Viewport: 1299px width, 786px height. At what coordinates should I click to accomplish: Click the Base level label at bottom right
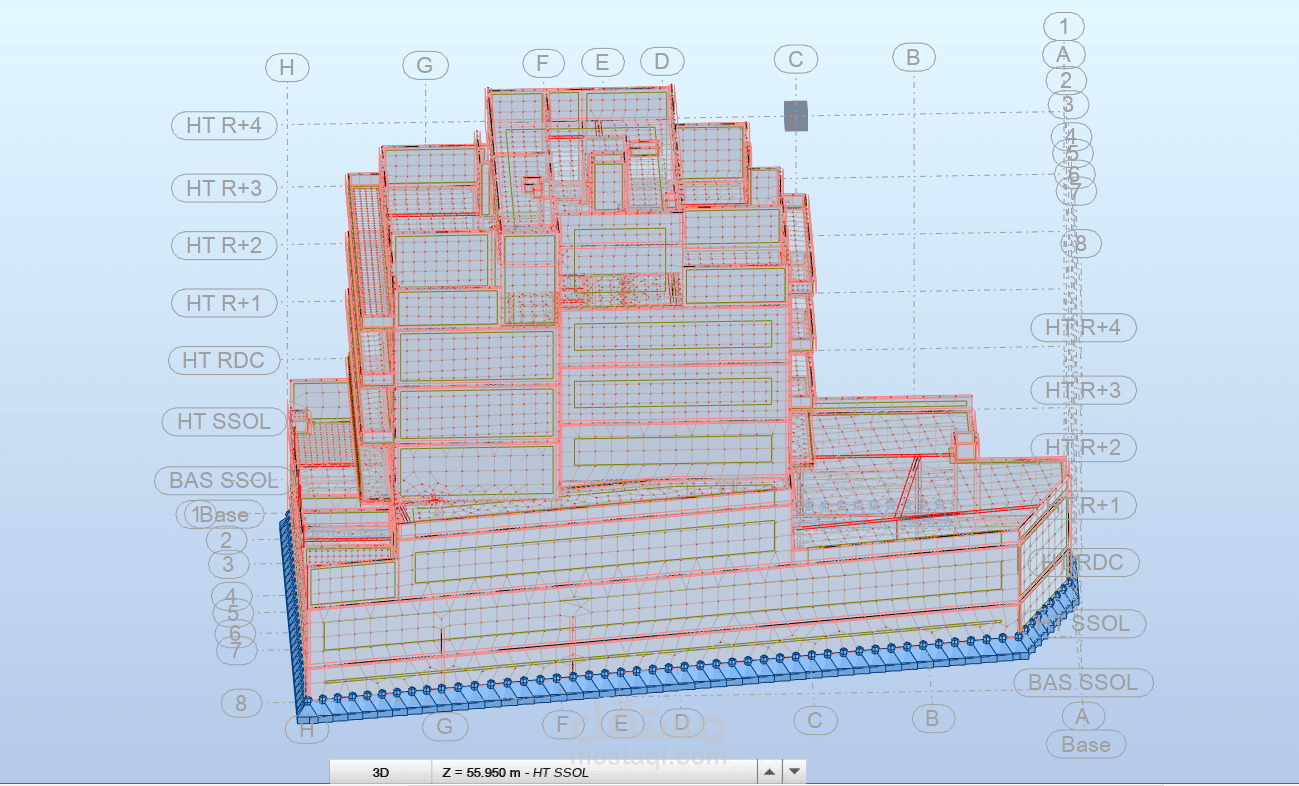[x=1084, y=744]
